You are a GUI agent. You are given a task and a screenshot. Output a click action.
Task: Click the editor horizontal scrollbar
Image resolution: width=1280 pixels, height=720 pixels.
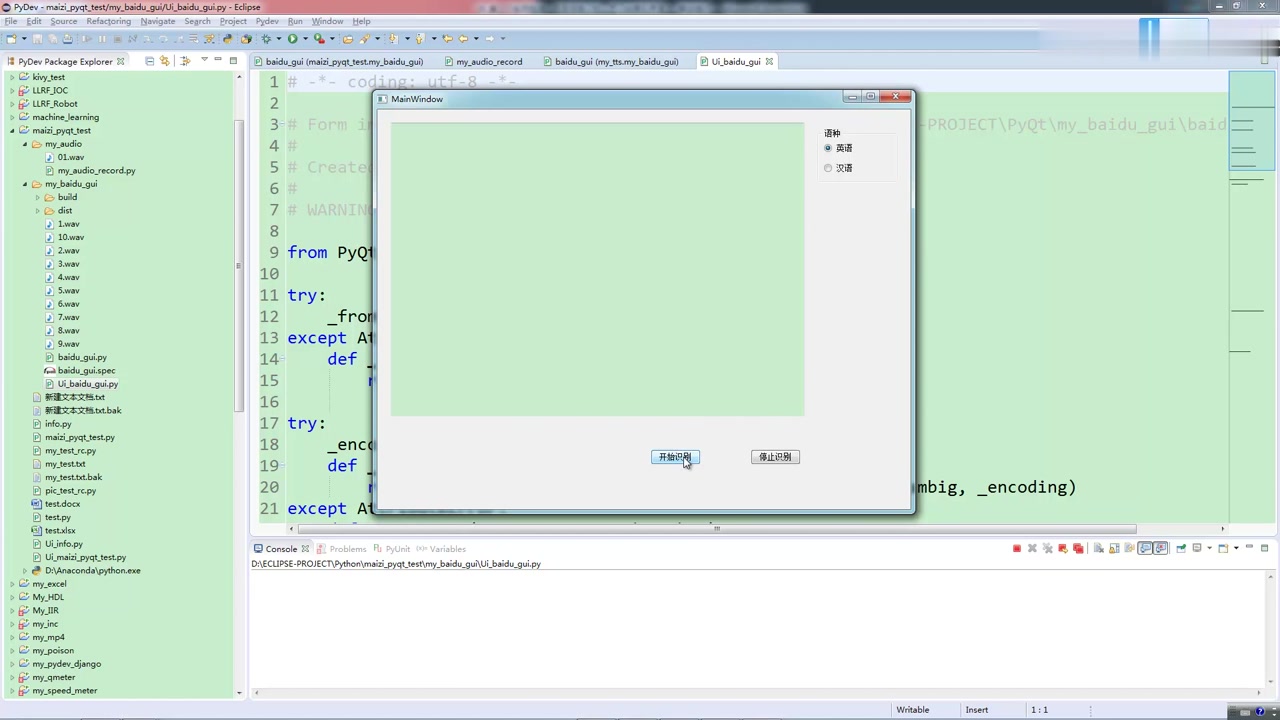pyautogui.click(x=716, y=528)
